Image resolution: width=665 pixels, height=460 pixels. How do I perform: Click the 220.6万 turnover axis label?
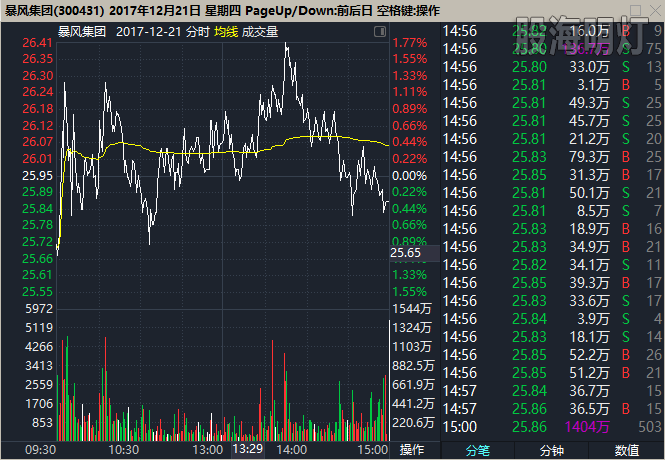coord(414,423)
